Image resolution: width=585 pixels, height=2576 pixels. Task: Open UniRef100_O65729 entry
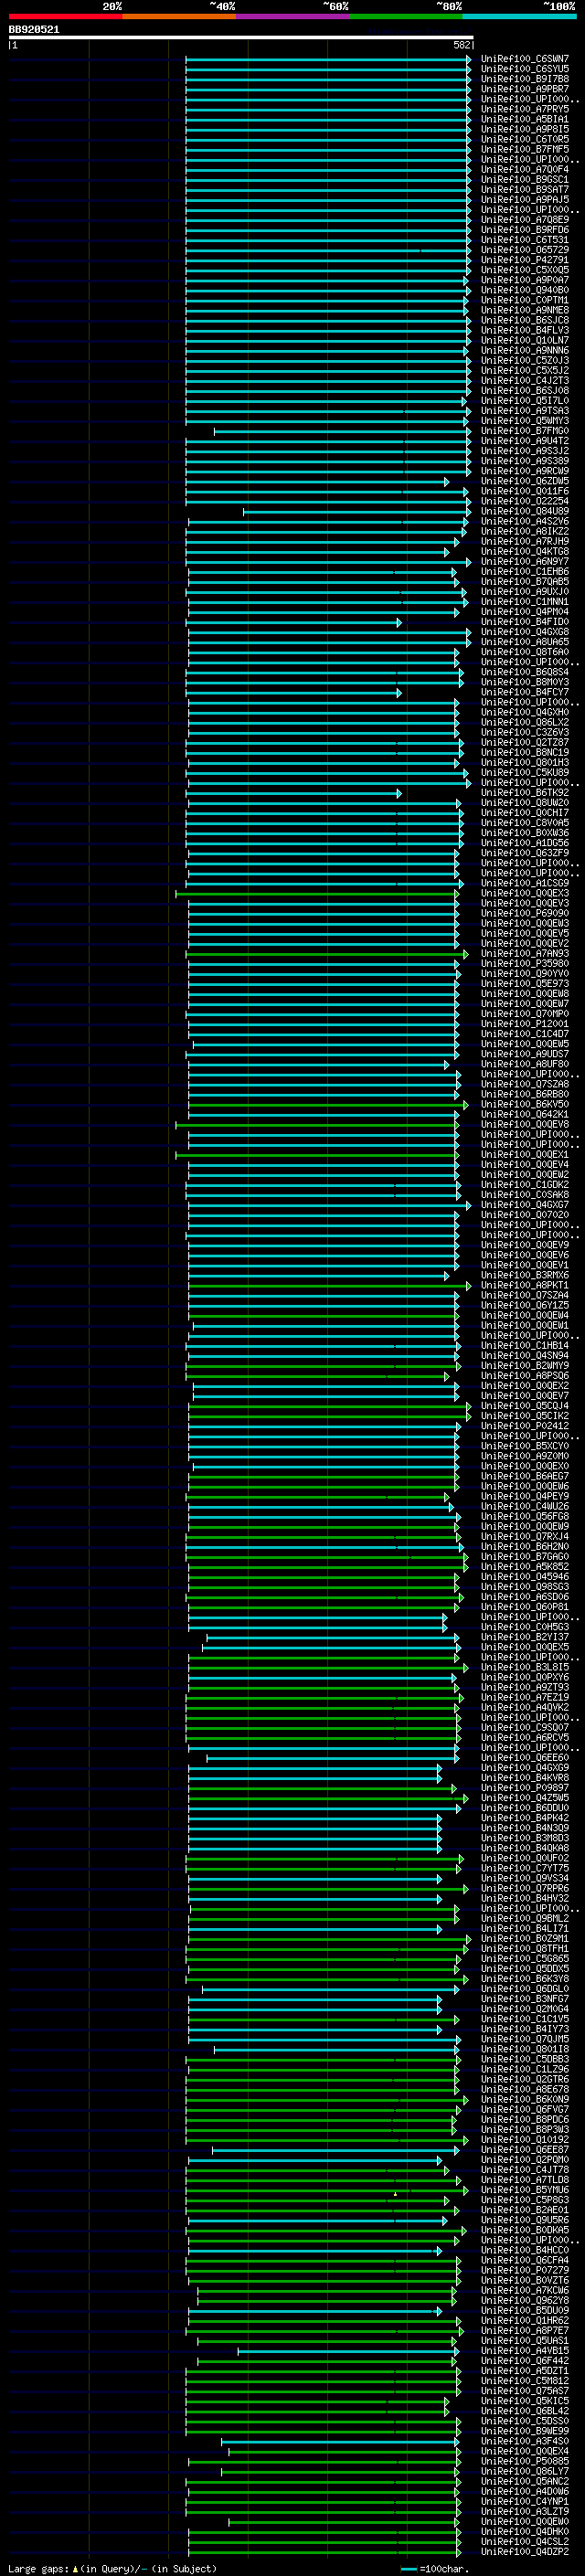[x=524, y=250]
